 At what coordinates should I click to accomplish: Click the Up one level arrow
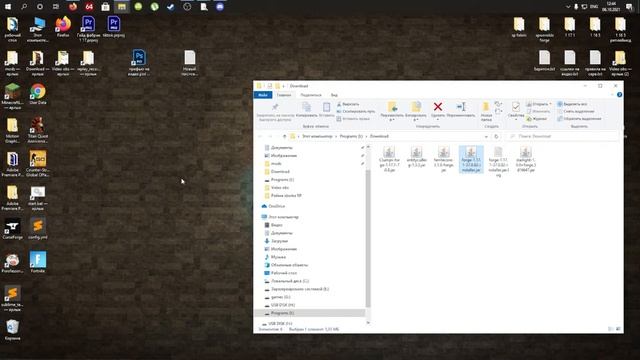point(284,136)
